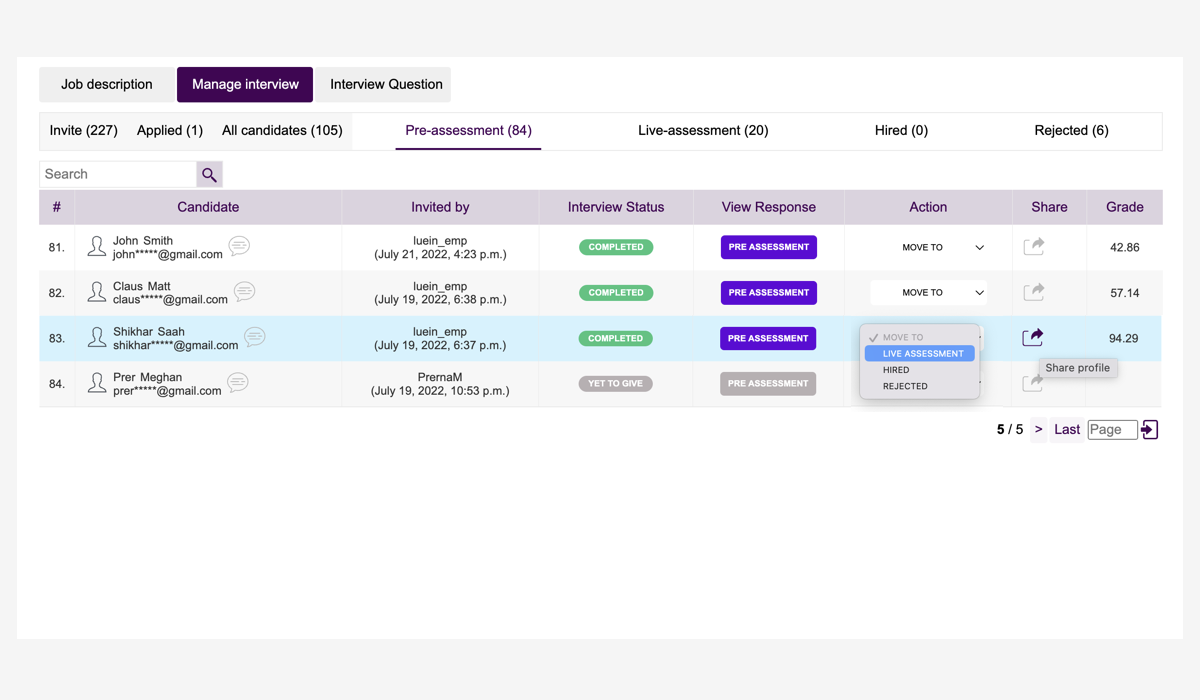The width and height of the screenshot is (1200, 700).
Task: Open chat bubble for John Smith
Action: coord(239,246)
